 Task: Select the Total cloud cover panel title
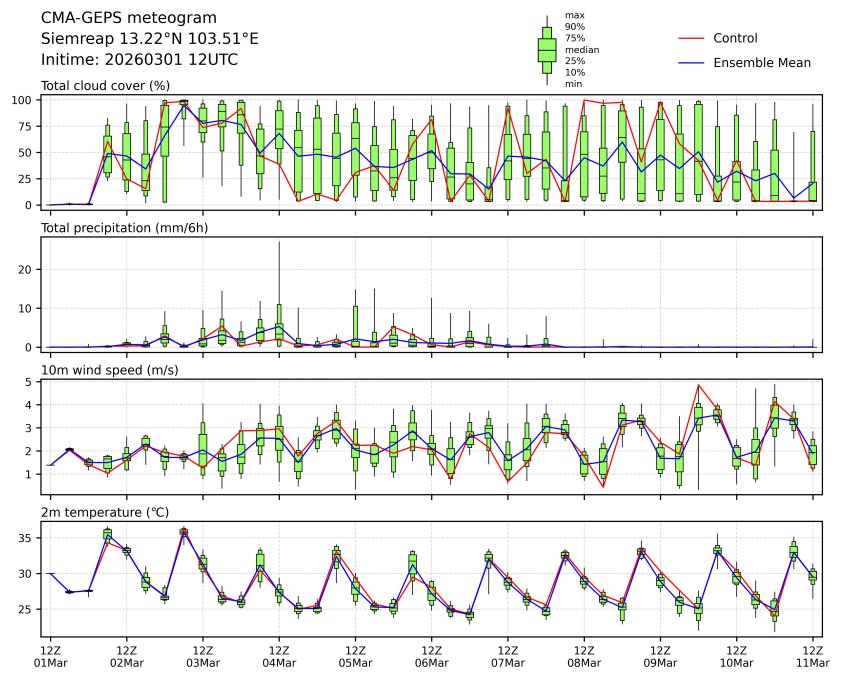(x=105, y=86)
